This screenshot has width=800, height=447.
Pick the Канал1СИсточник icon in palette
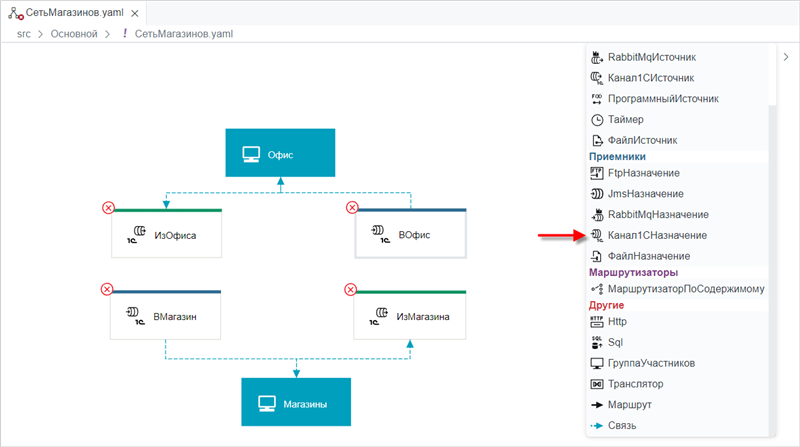point(596,78)
